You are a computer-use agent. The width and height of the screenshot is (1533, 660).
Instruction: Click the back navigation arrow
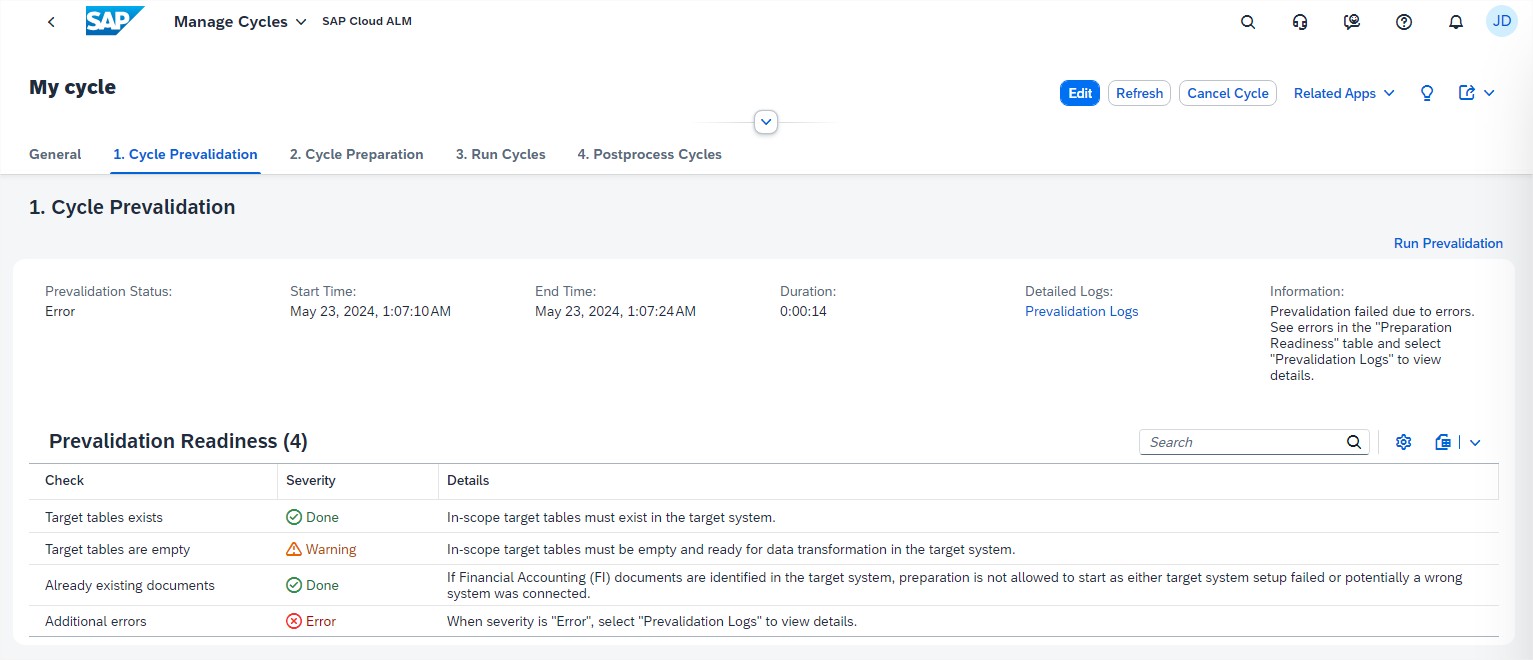tap(51, 22)
